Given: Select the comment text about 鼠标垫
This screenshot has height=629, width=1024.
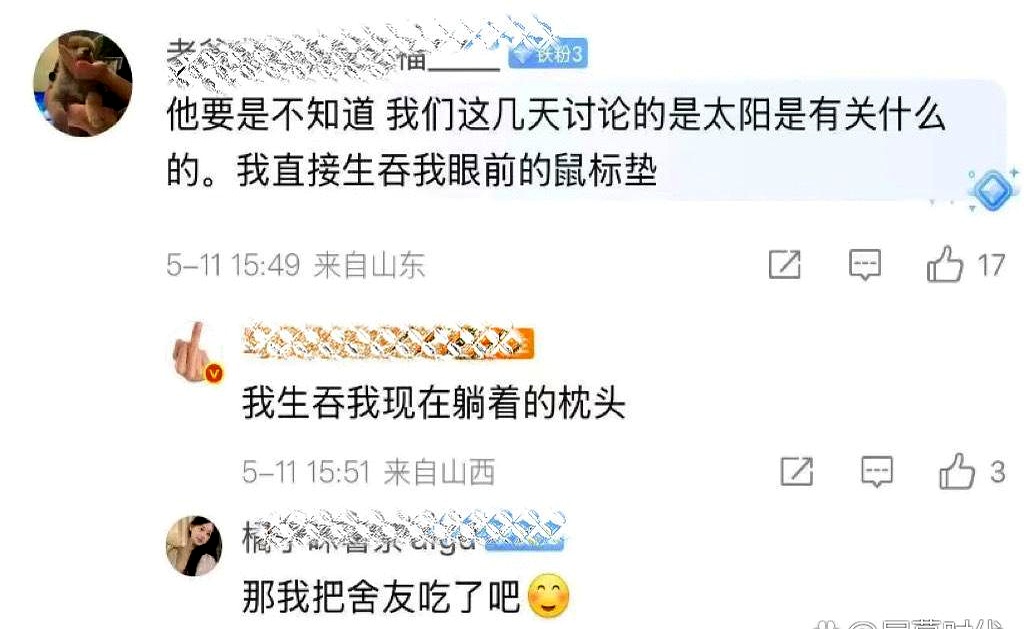Looking at the screenshot, I should coord(556,142).
